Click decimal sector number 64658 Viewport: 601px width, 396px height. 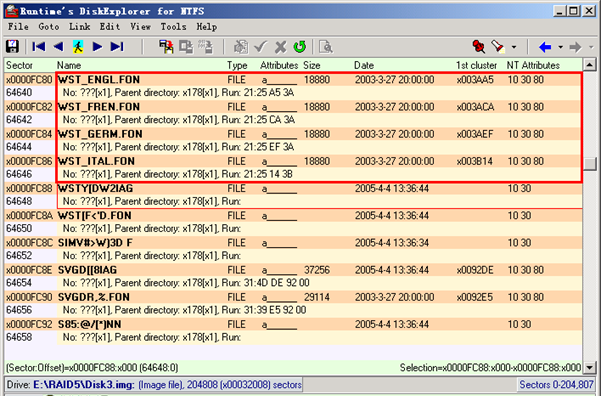(19, 338)
